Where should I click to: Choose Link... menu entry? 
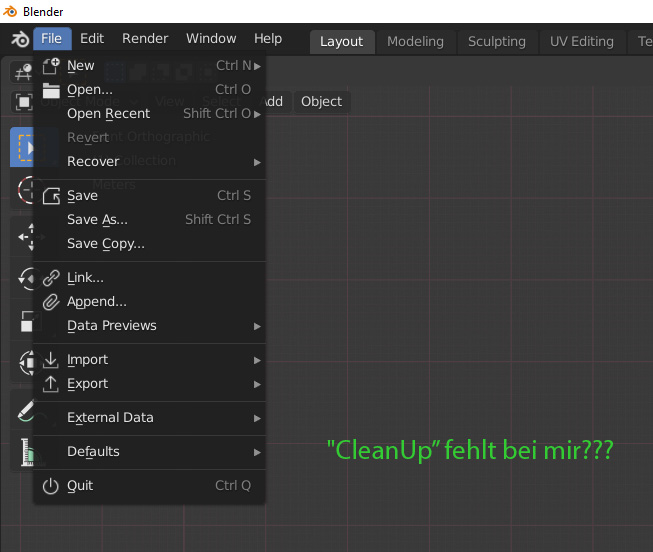point(150,278)
